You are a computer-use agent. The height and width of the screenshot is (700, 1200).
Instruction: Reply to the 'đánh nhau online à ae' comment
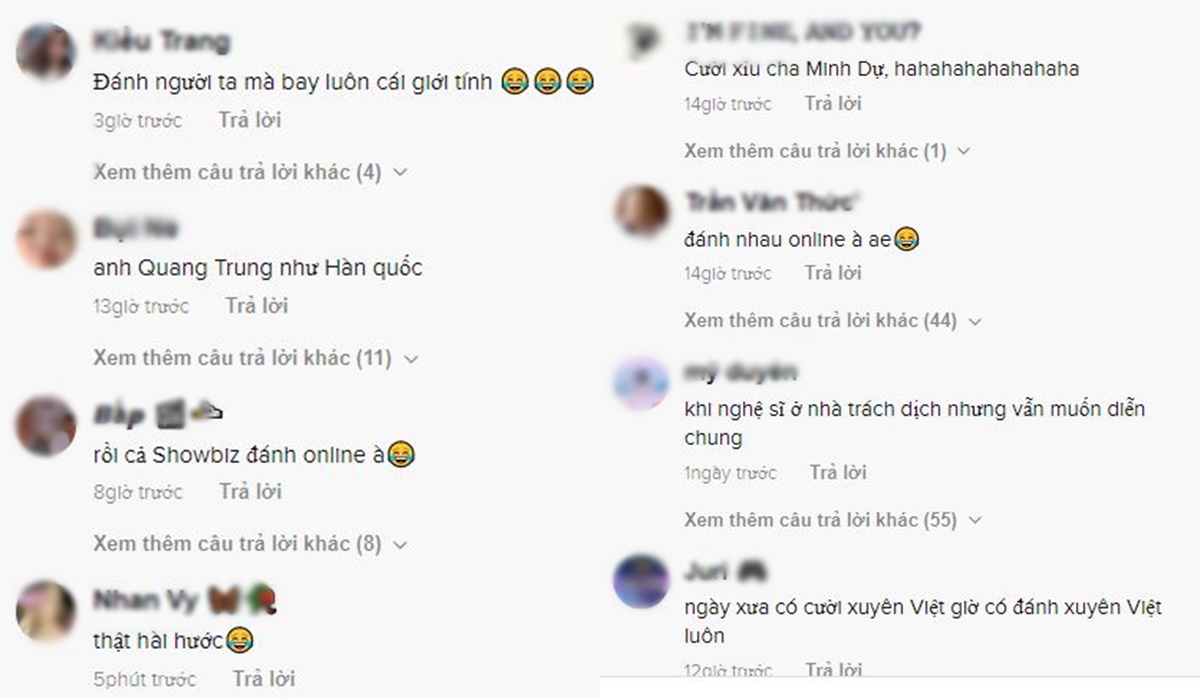coord(833,272)
